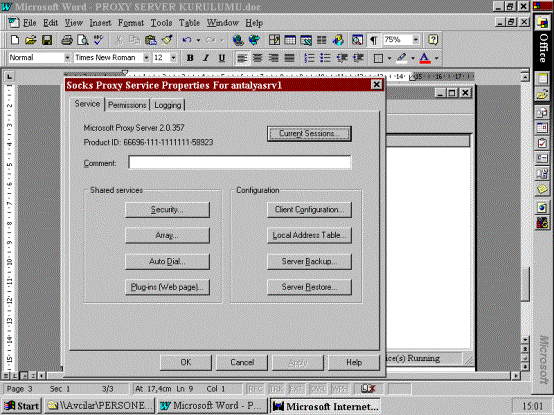This screenshot has height=415, width=554.
Task: Open the Style dropdown showing Normal
Action: [67, 58]
